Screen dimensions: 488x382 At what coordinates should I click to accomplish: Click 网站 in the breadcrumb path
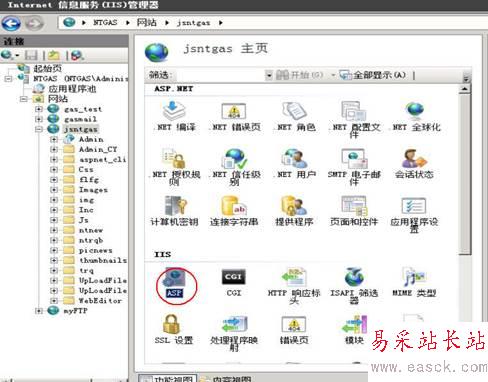pyautogui.click(x=146, y=23)
